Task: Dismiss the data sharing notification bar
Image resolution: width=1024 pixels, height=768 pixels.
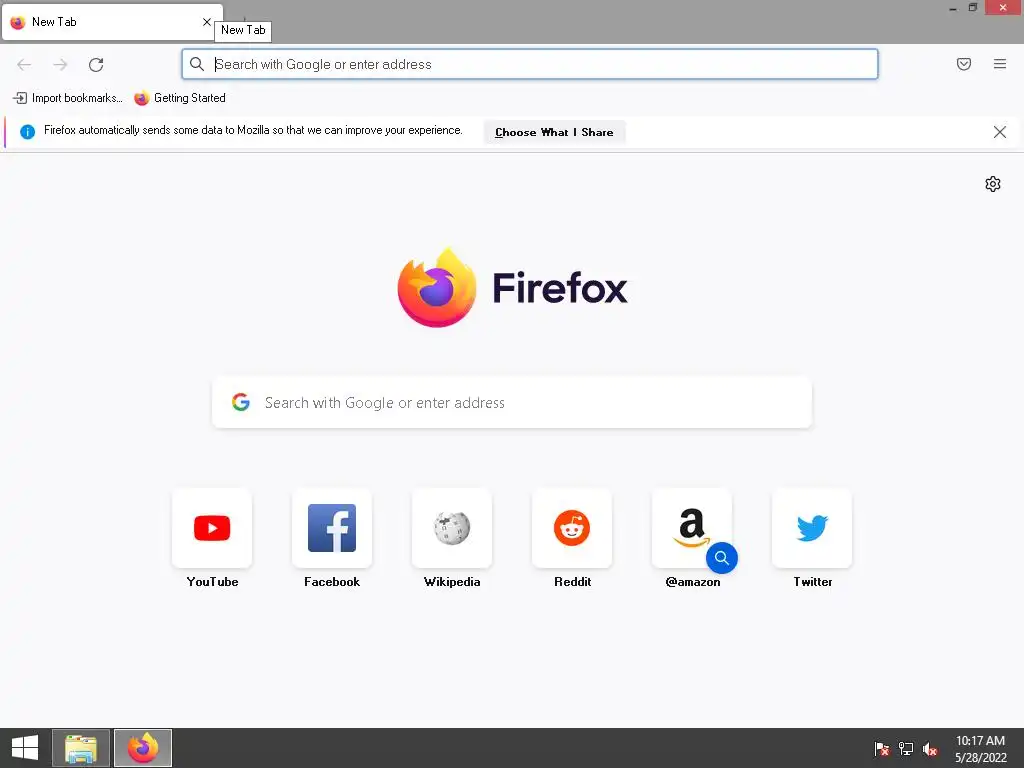Action: (1000, 132)
